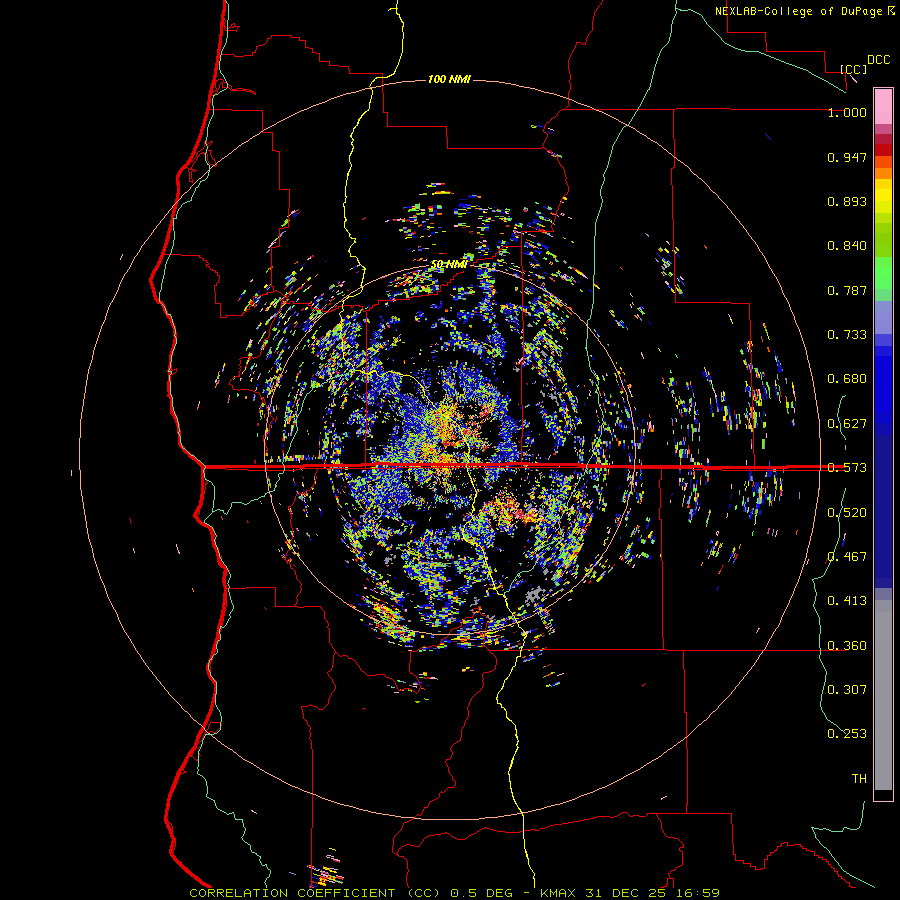The width and height of the screenshot is (900, 900).
Task: Click the 0.893 scale value
Action: point(847,201)
